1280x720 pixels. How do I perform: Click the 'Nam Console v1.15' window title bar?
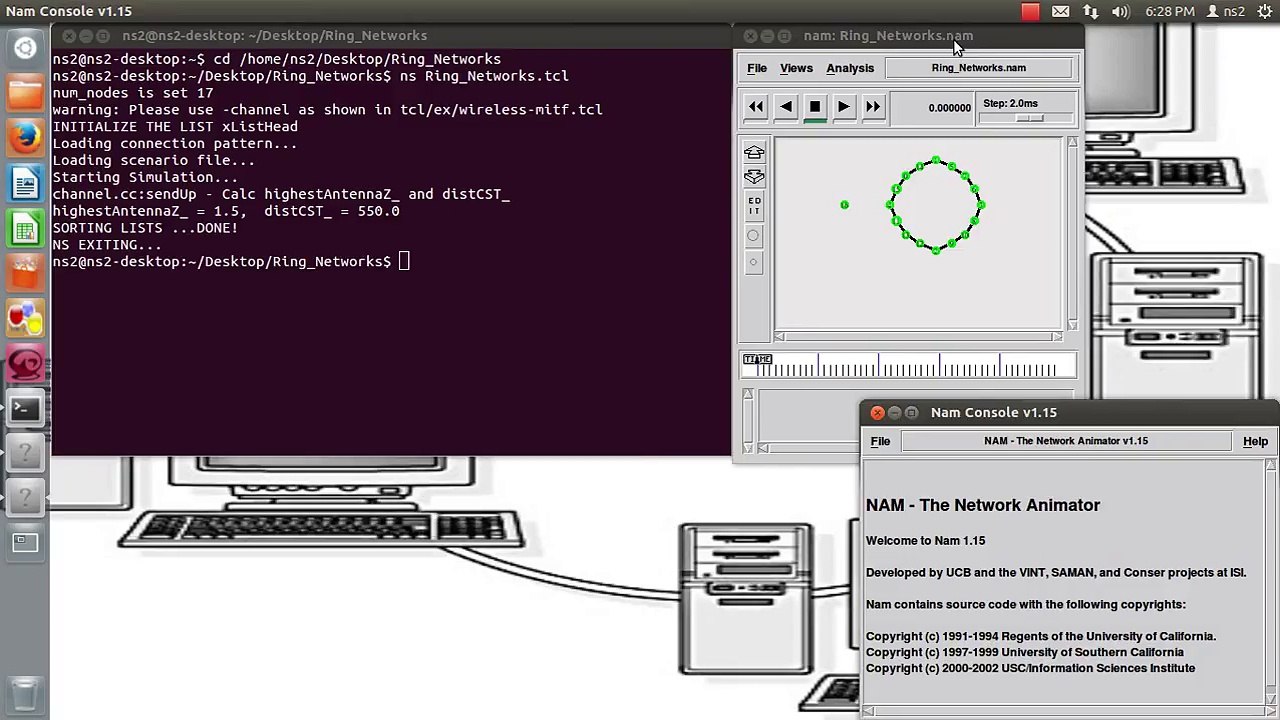pyautogui.click(x=1069, y=413)
